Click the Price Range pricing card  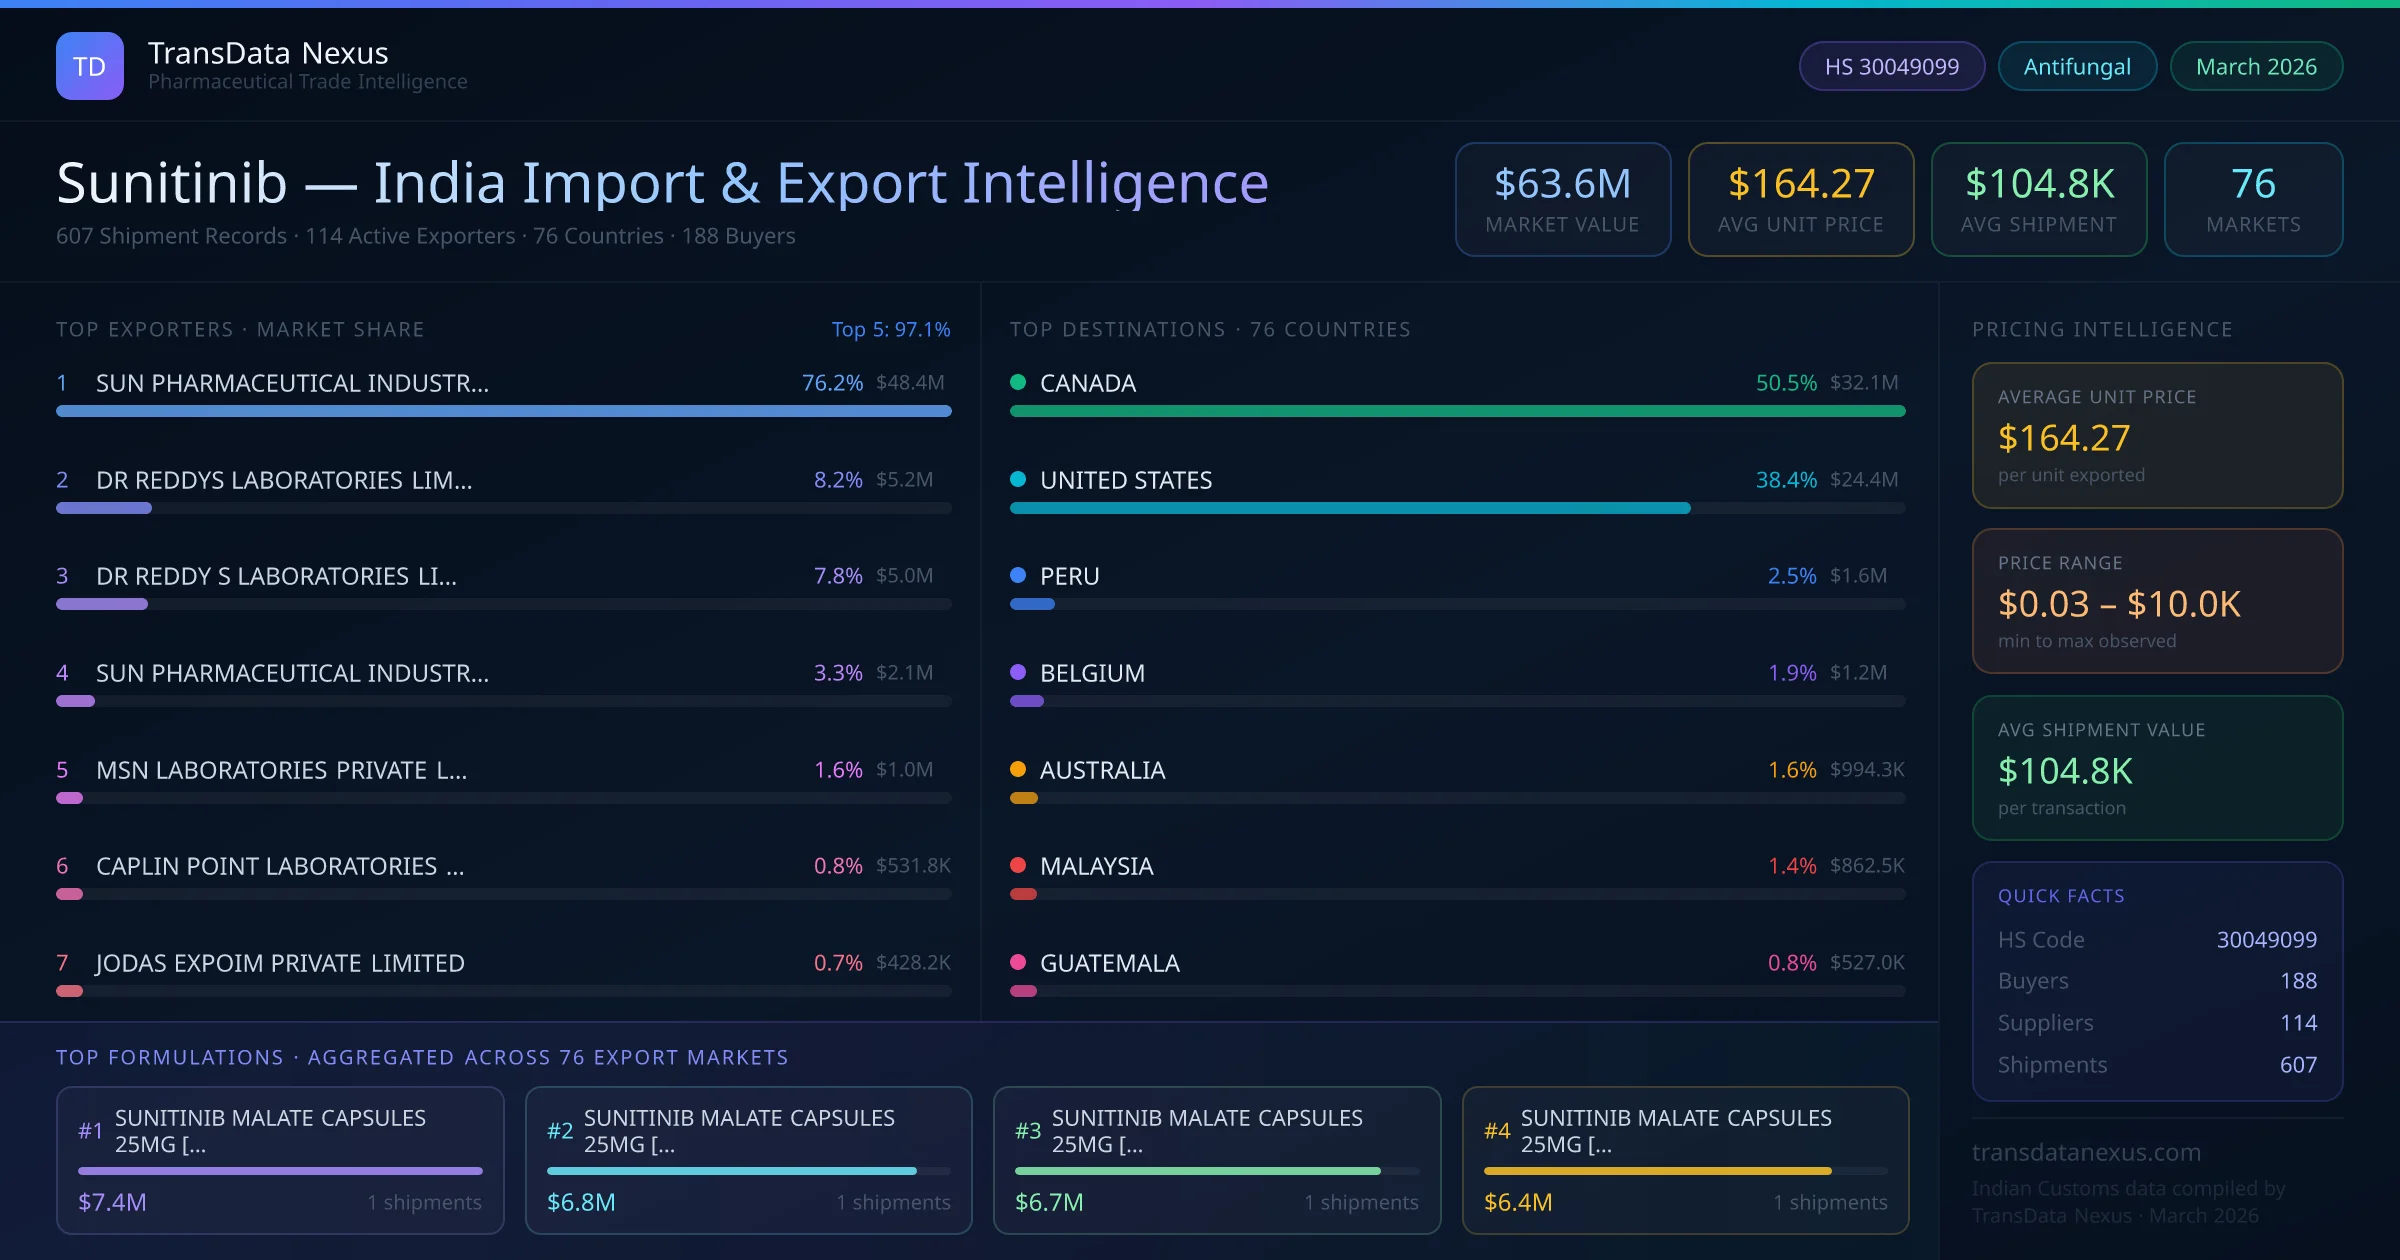[2157, 601]
